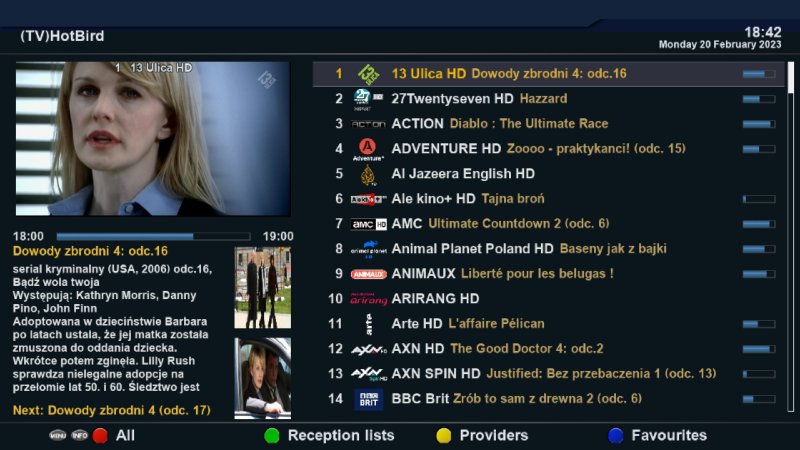Open Favourites with blue button
Screen dimensions: 800x450
pos(616,436)
